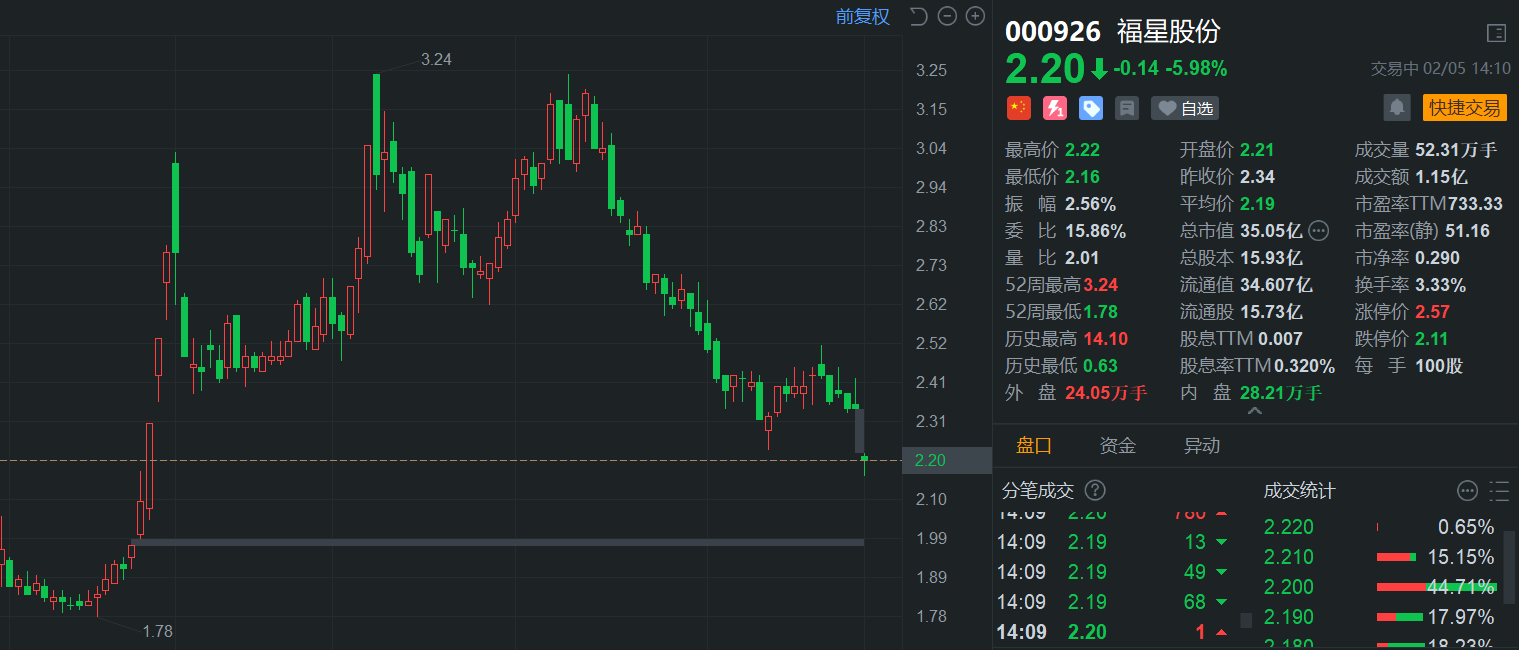Image resolution: width=1519 pixels, height=650 pixels.
Task: Expand 总市值 details via ellipsis icon
Action: (1318, 231)
